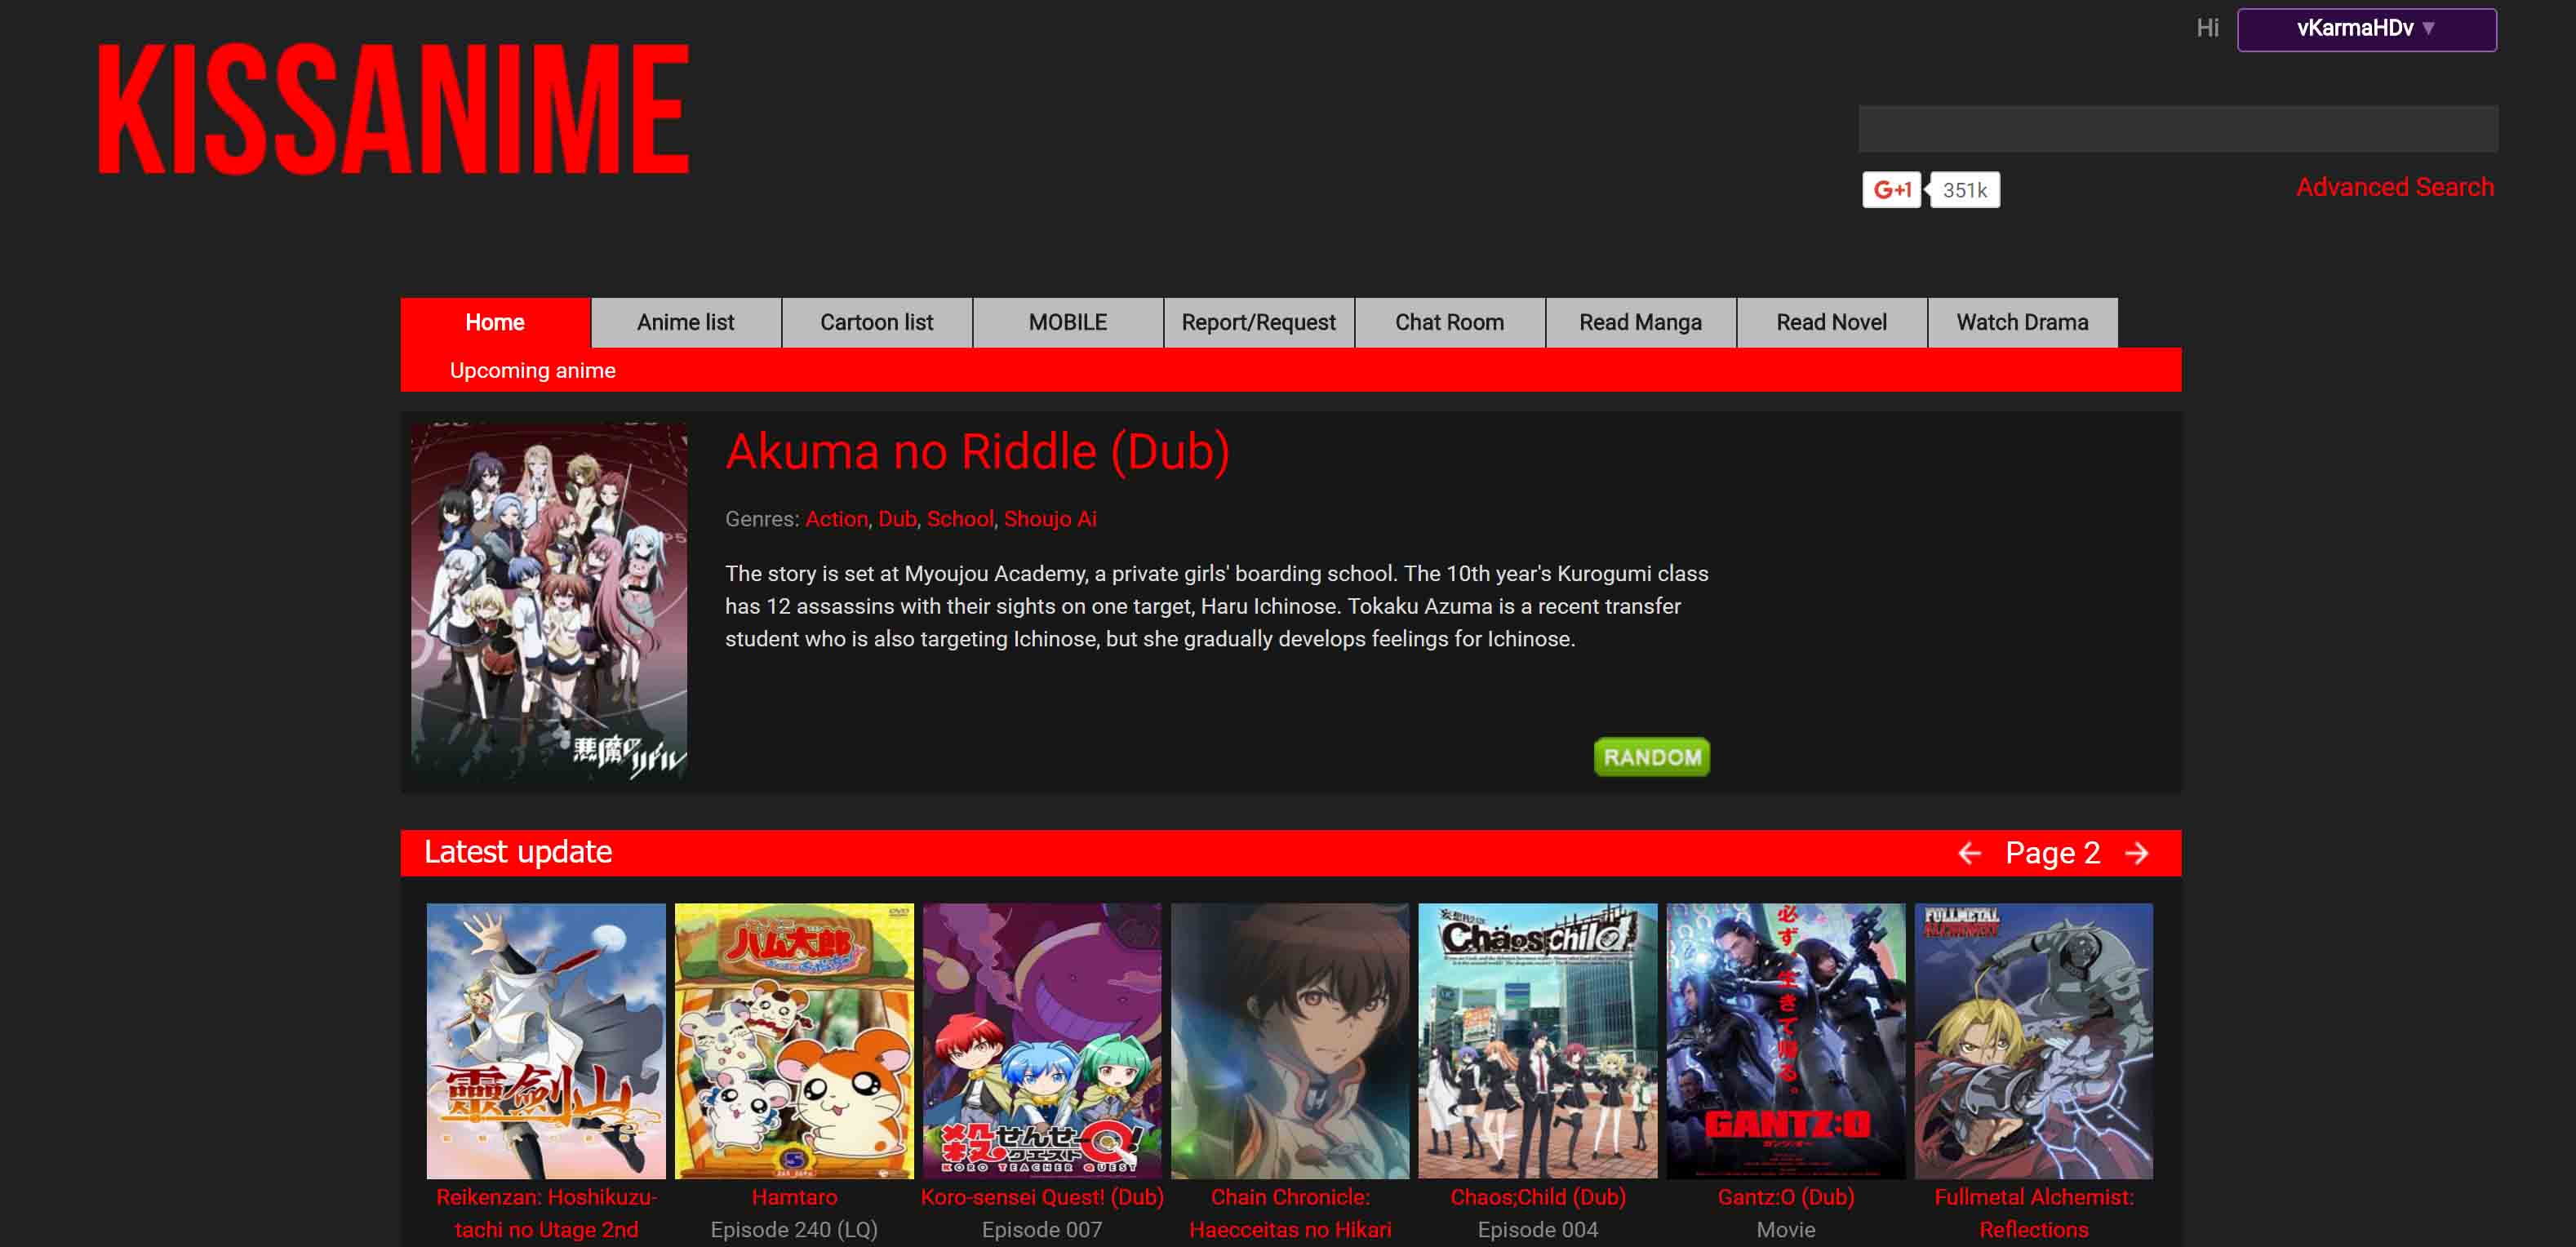The height and width of the screenshot is (1247, 2576).
Task: Click the Chaos;Child 'Episode 004' text
Action: (x=1538, y=1230)
